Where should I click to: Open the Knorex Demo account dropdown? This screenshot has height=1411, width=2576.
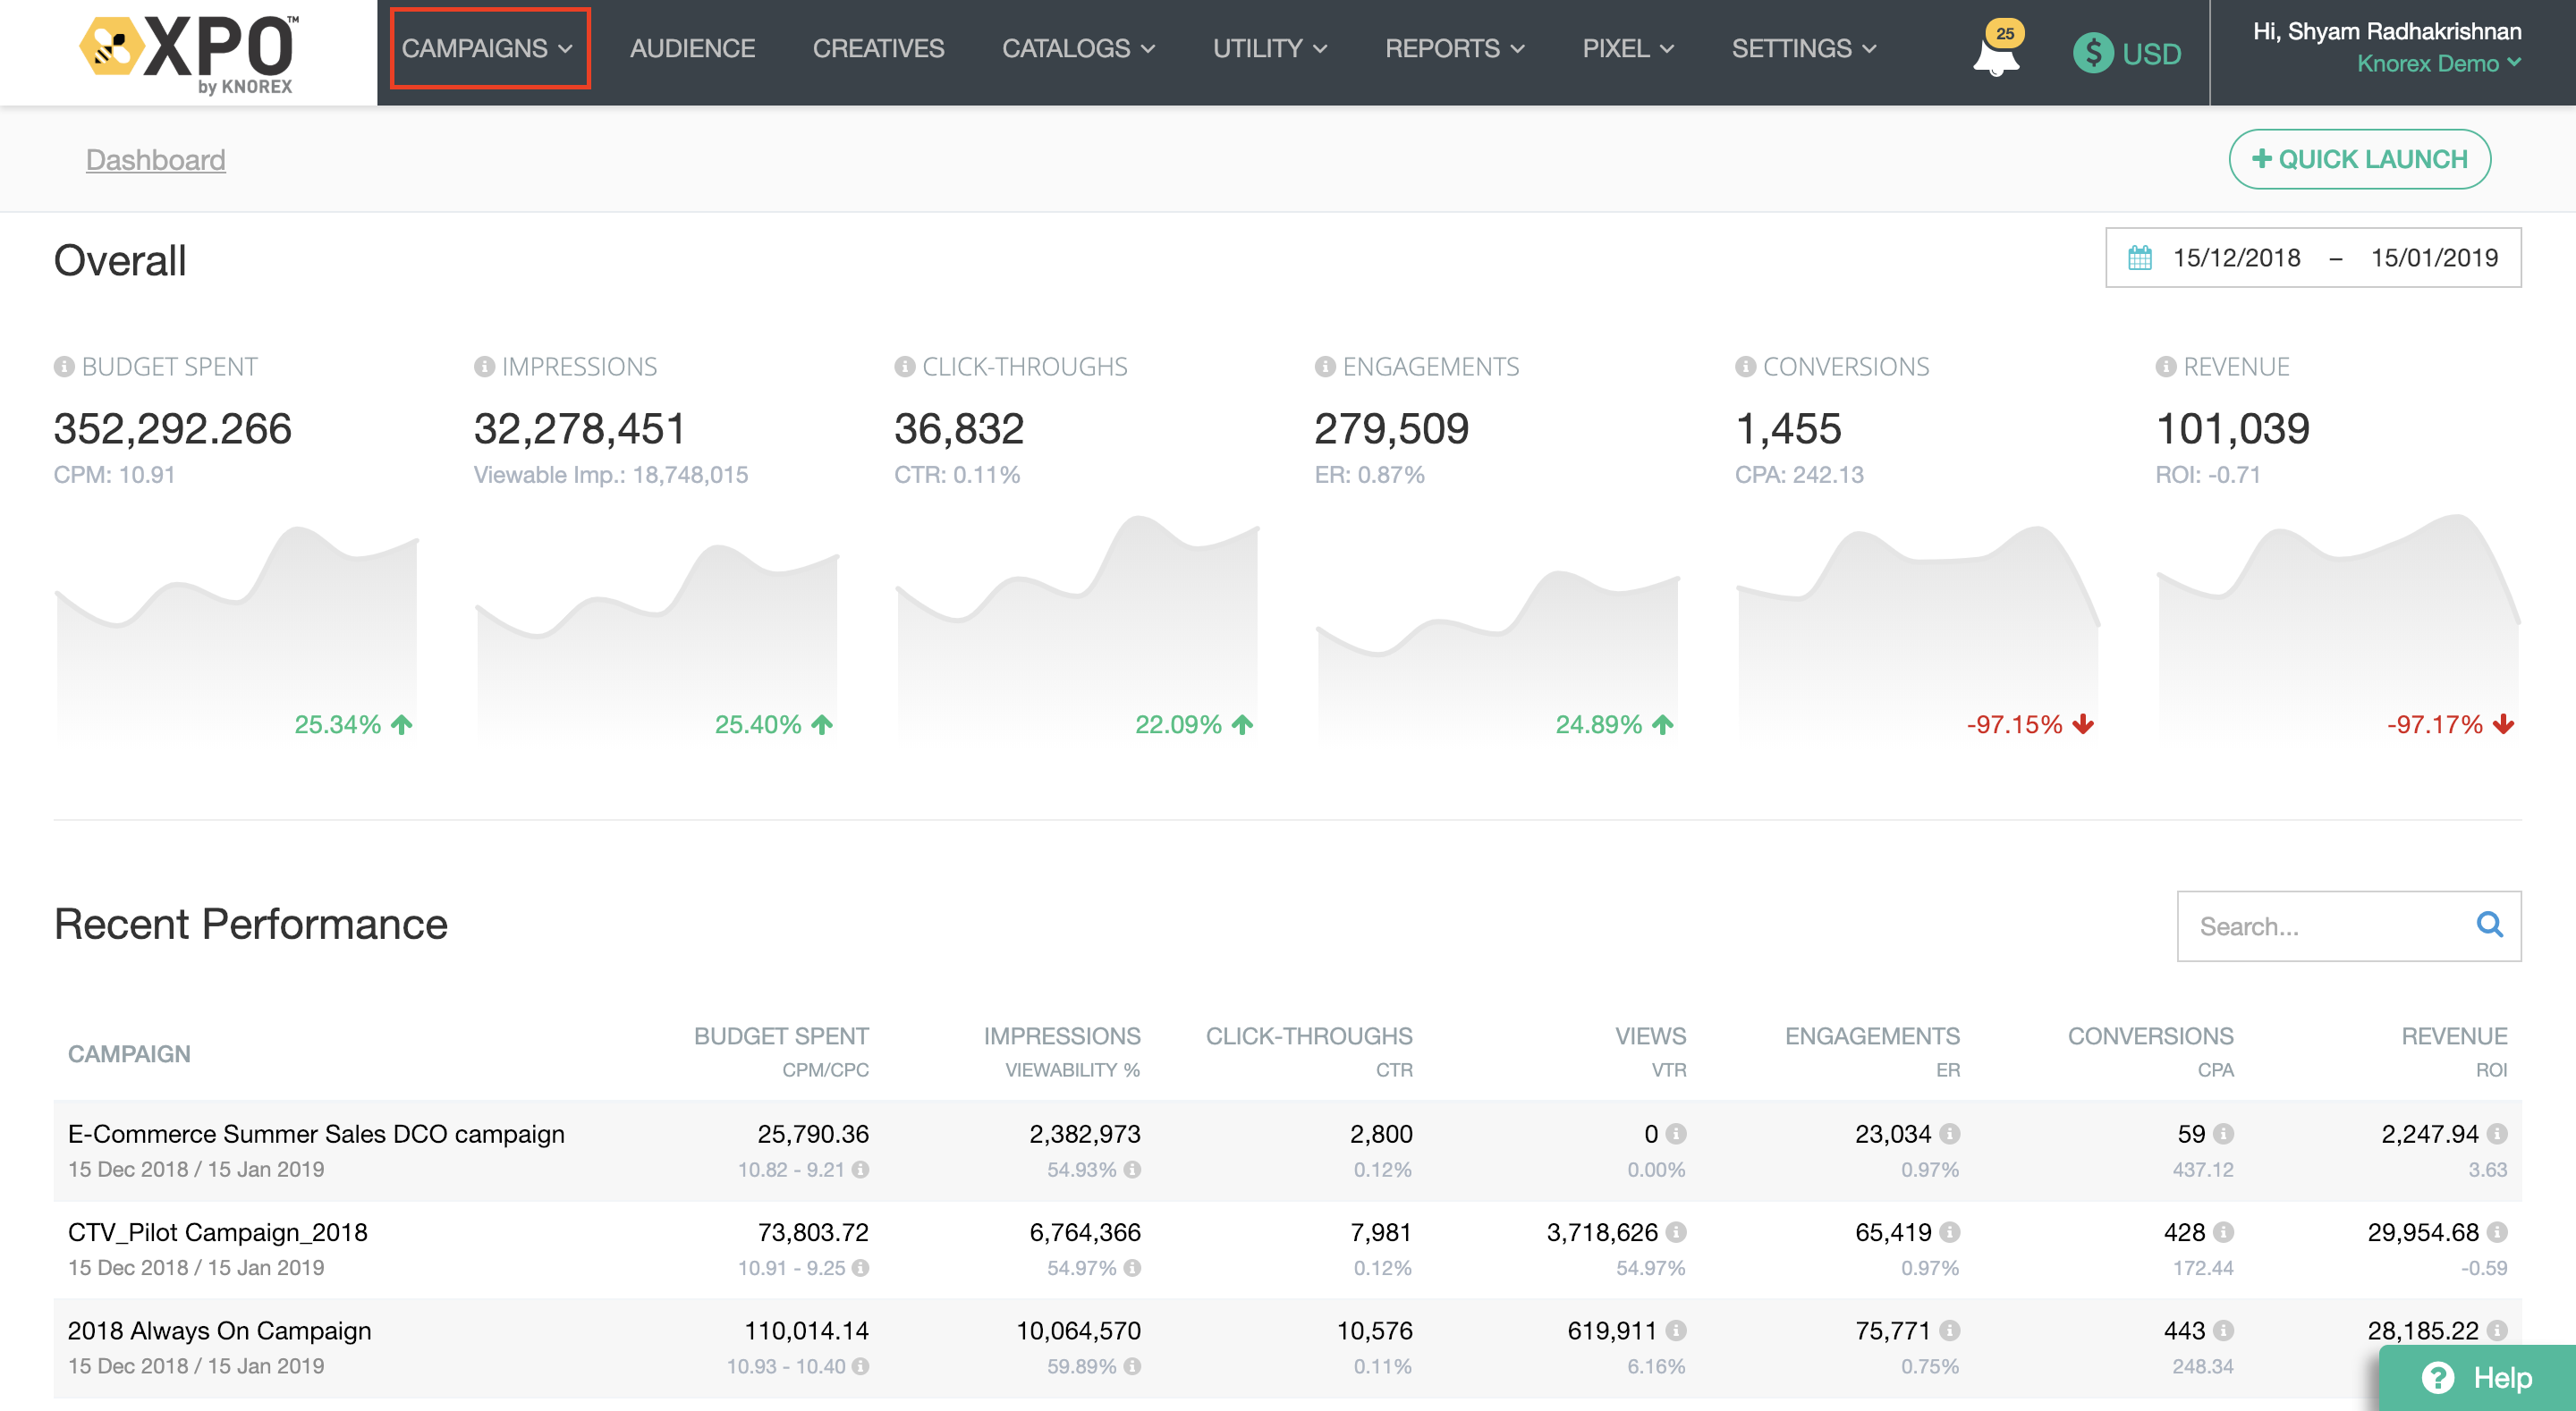tap(2438, 64)
